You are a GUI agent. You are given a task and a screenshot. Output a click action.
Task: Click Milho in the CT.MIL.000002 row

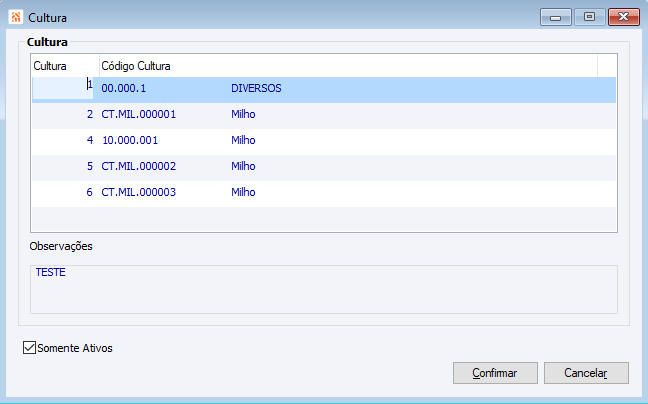(243, 166)
